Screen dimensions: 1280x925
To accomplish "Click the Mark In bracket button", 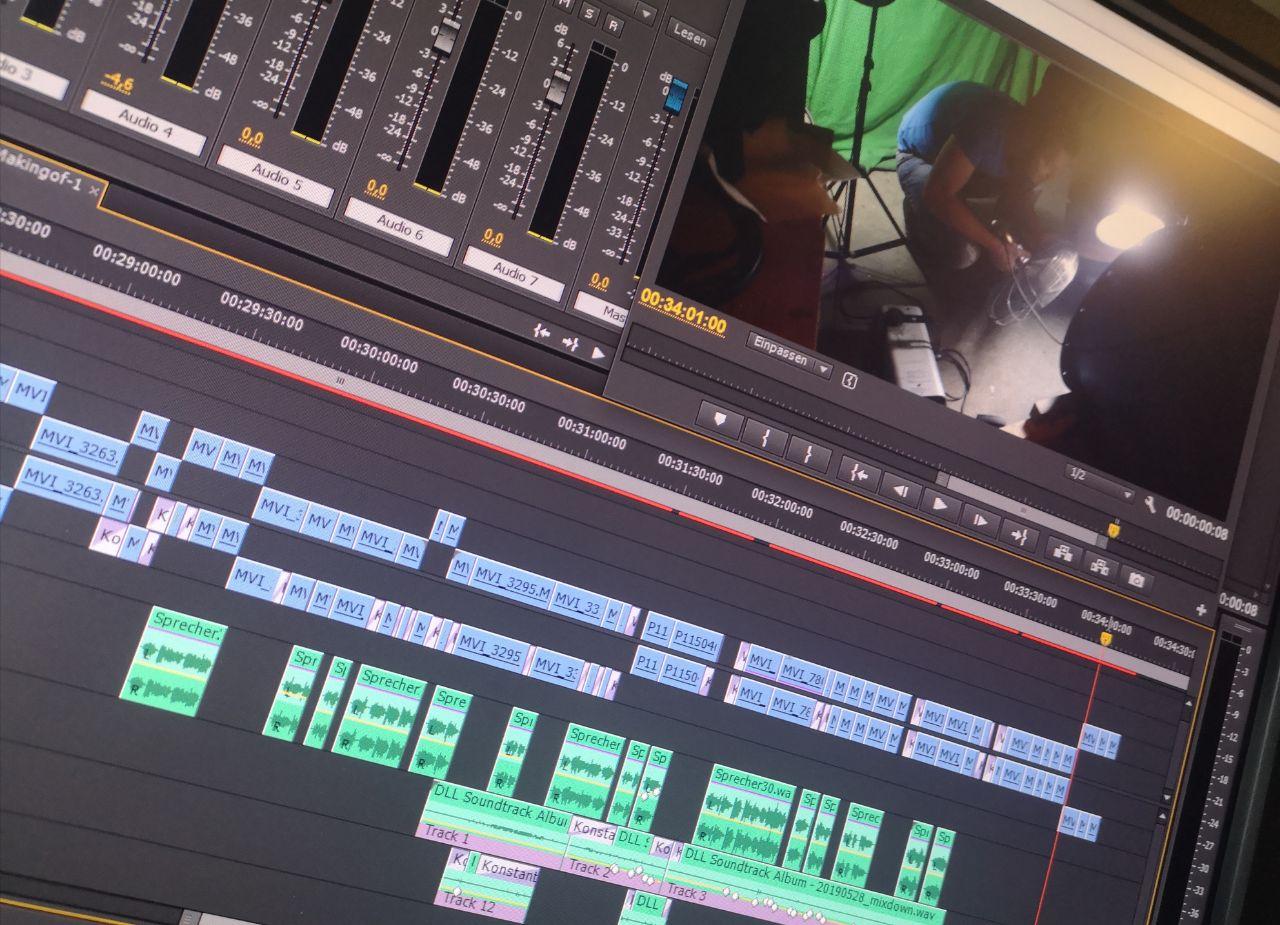I will 763,436.
